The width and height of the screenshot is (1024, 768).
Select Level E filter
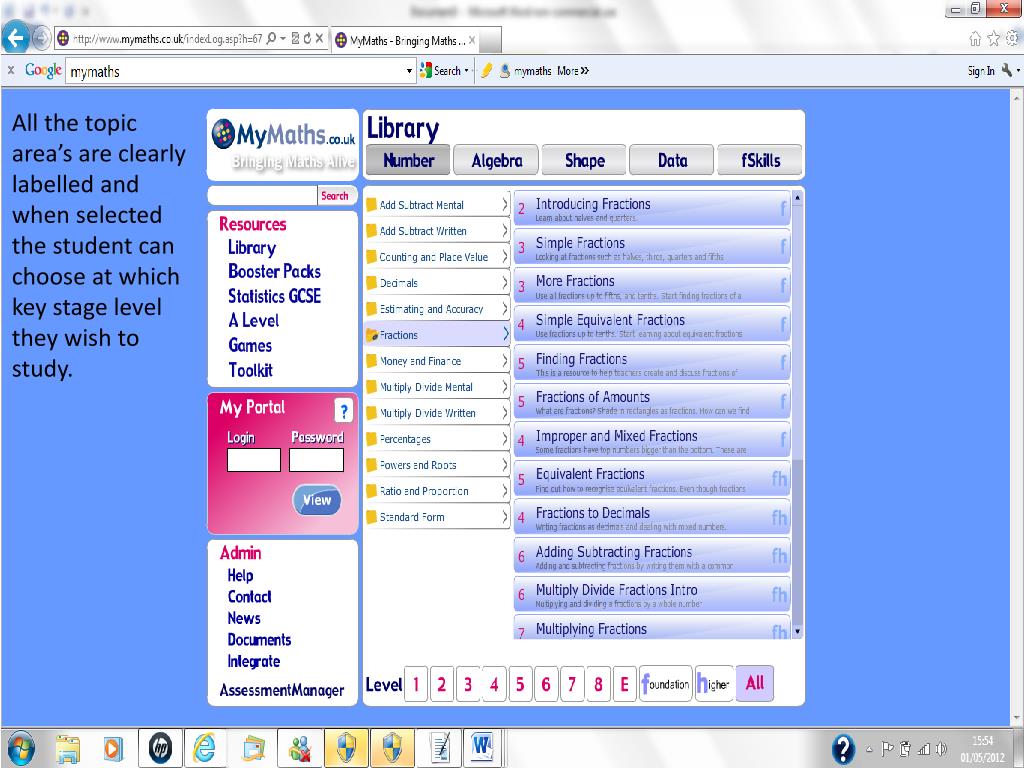click(624, 684)
